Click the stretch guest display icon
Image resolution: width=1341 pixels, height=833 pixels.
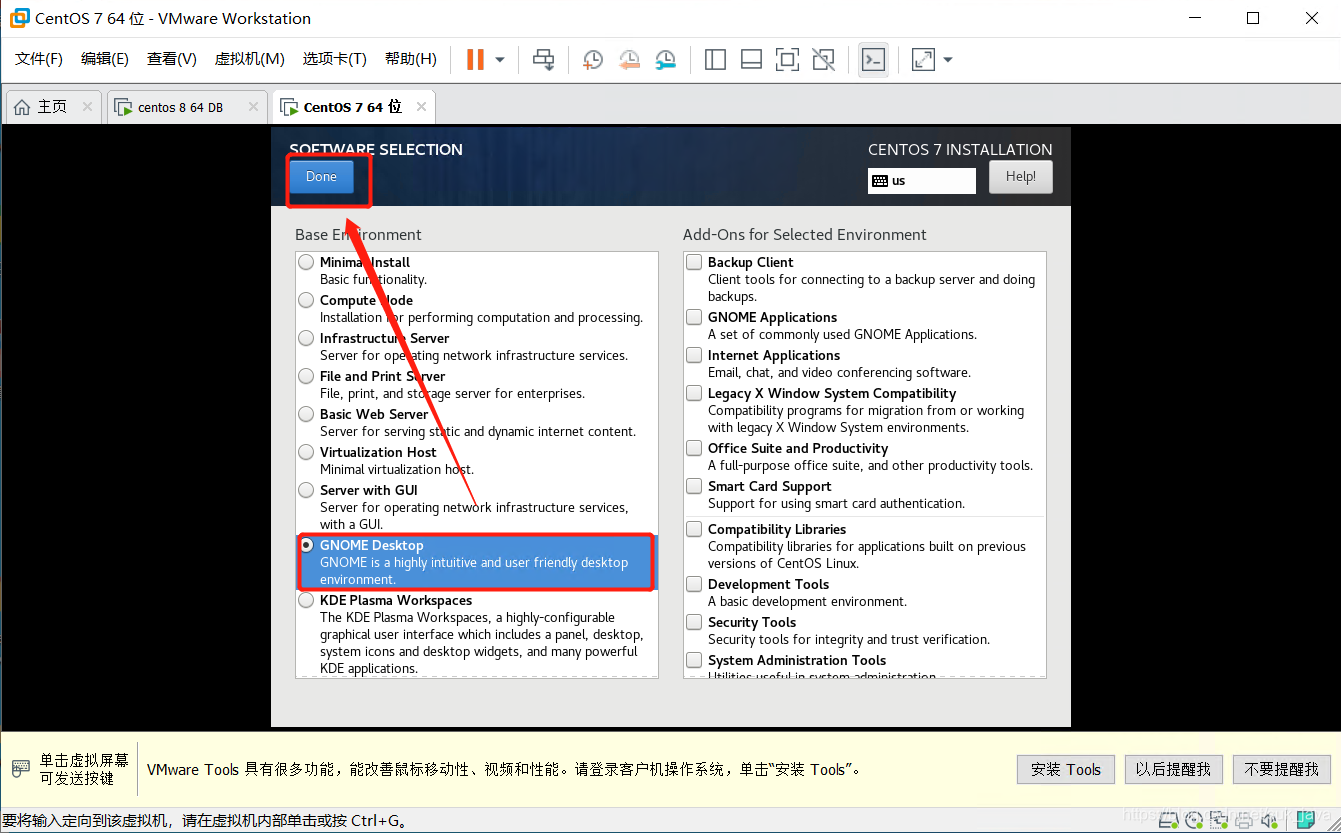tap(923, 60)
